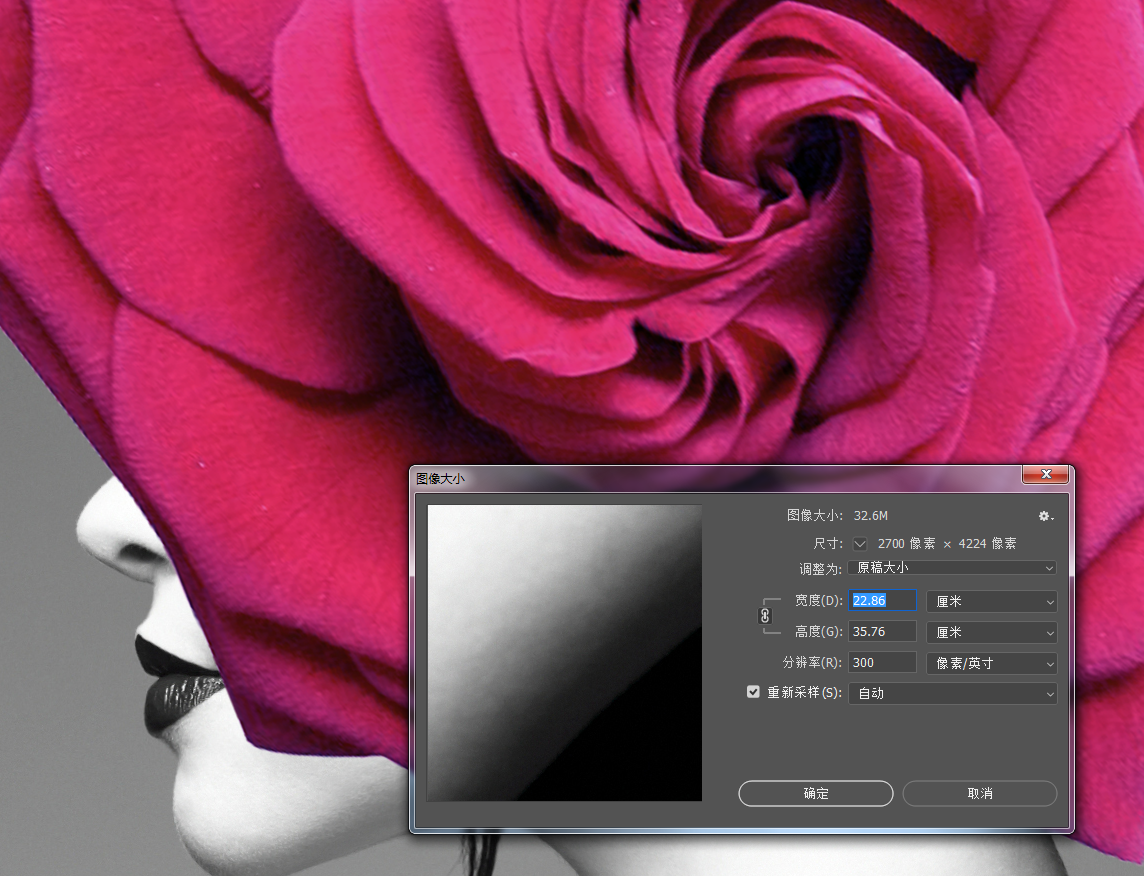This screenshot has width=1144, height=876.
Task: Open the 调整为 fit-to preset dropdown
Action: point(952,568)
